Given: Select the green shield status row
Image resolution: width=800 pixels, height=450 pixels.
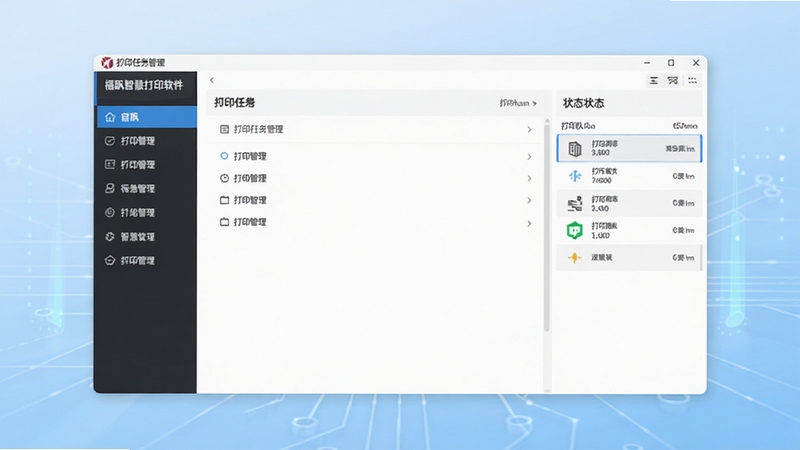Looking at the screenshot, I should (x=629, y=230).
